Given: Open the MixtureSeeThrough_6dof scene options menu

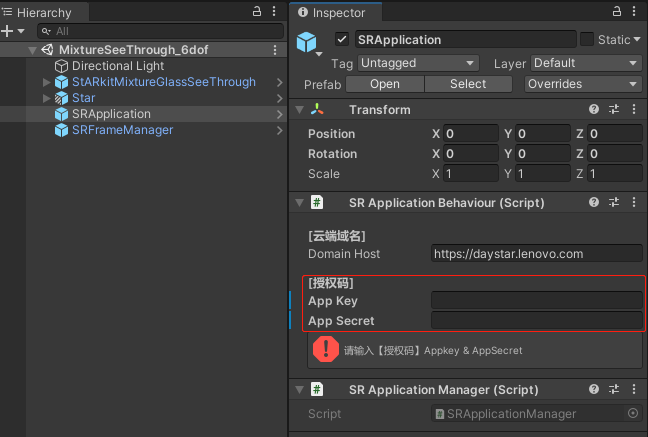Looking at the screenshot, I should [x=275, y=50].
